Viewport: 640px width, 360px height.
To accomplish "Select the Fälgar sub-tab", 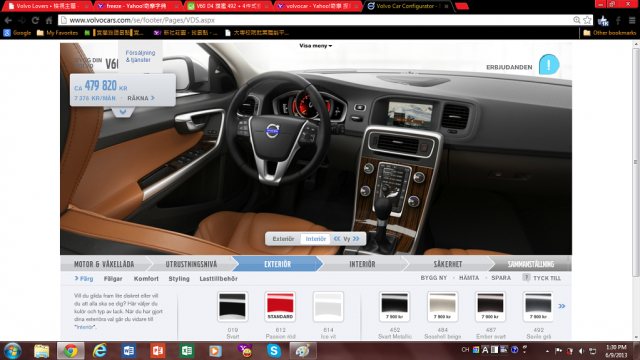I will point(113,278).
